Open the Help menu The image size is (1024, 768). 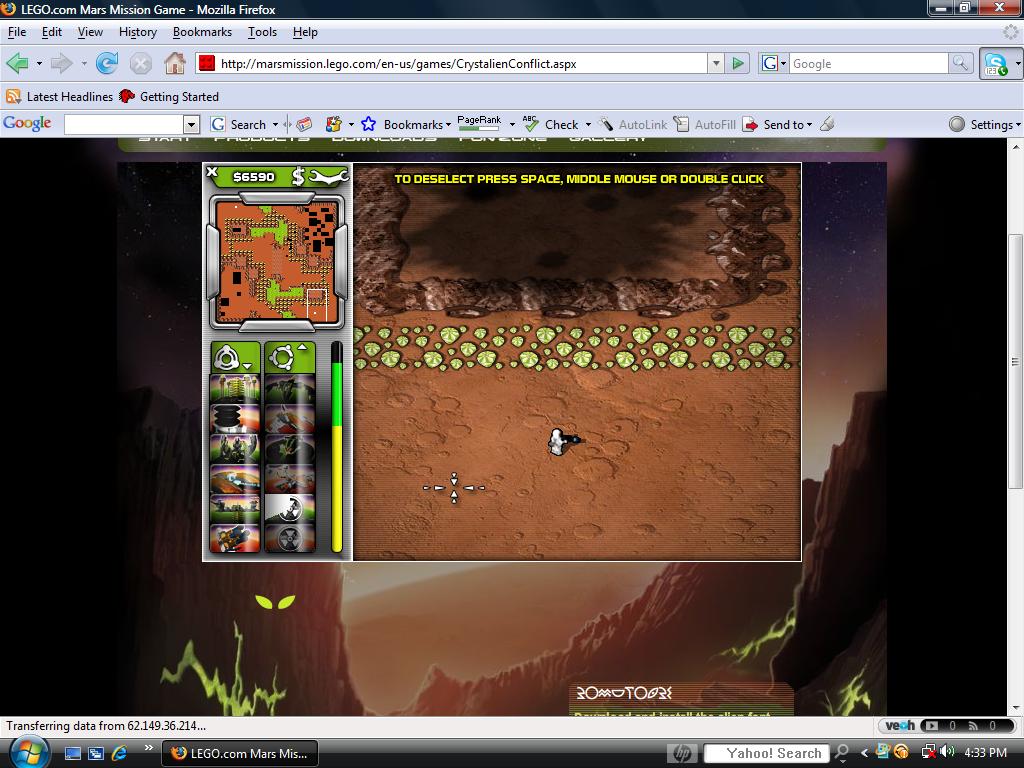[305, 32]
